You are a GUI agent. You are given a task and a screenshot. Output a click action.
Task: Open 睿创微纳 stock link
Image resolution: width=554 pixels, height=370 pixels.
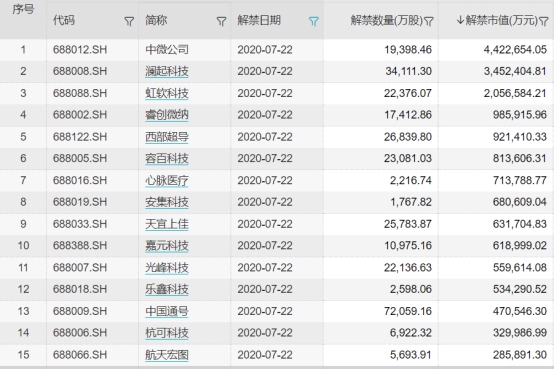pyautogui.click(x=167, y=115)
